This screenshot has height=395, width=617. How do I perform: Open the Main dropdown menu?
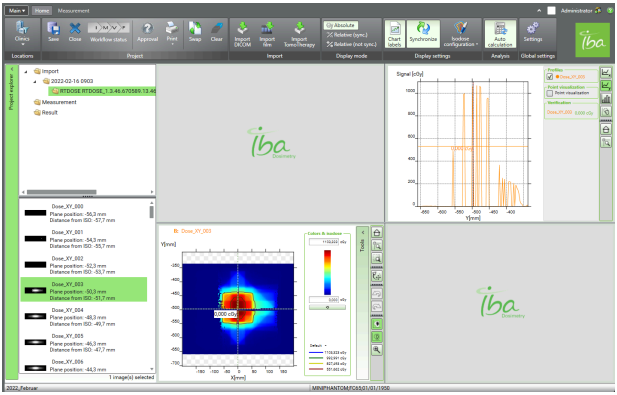point(17,11)
